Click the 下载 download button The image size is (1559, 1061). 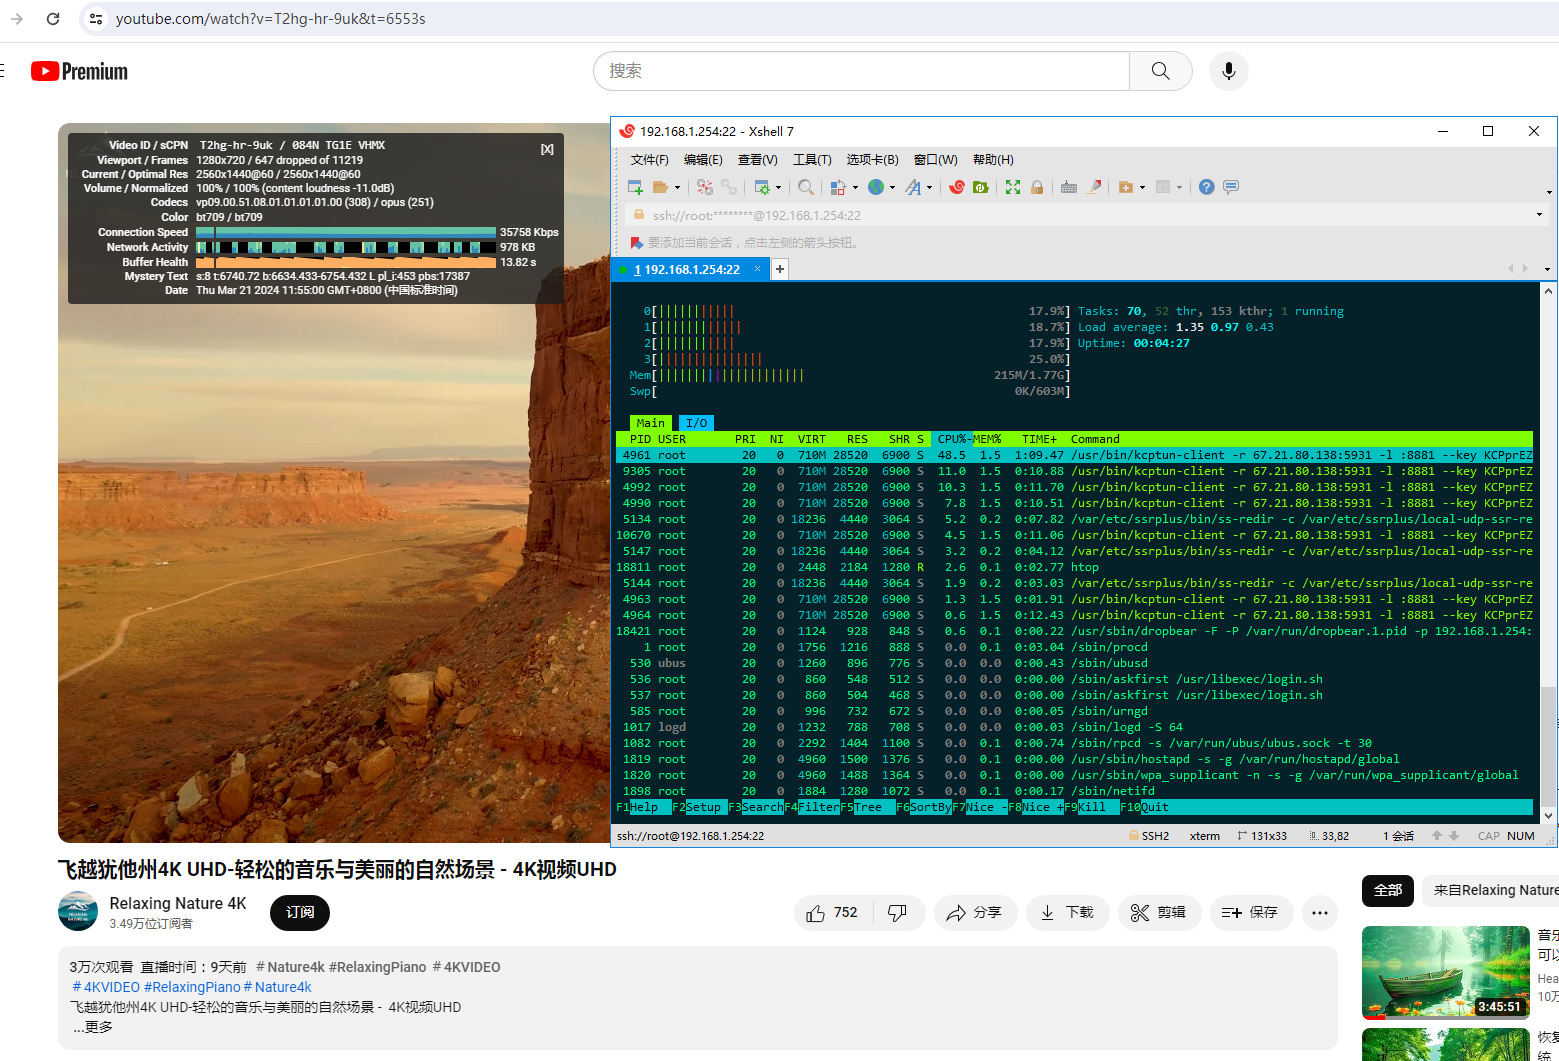pos(1067,912)
